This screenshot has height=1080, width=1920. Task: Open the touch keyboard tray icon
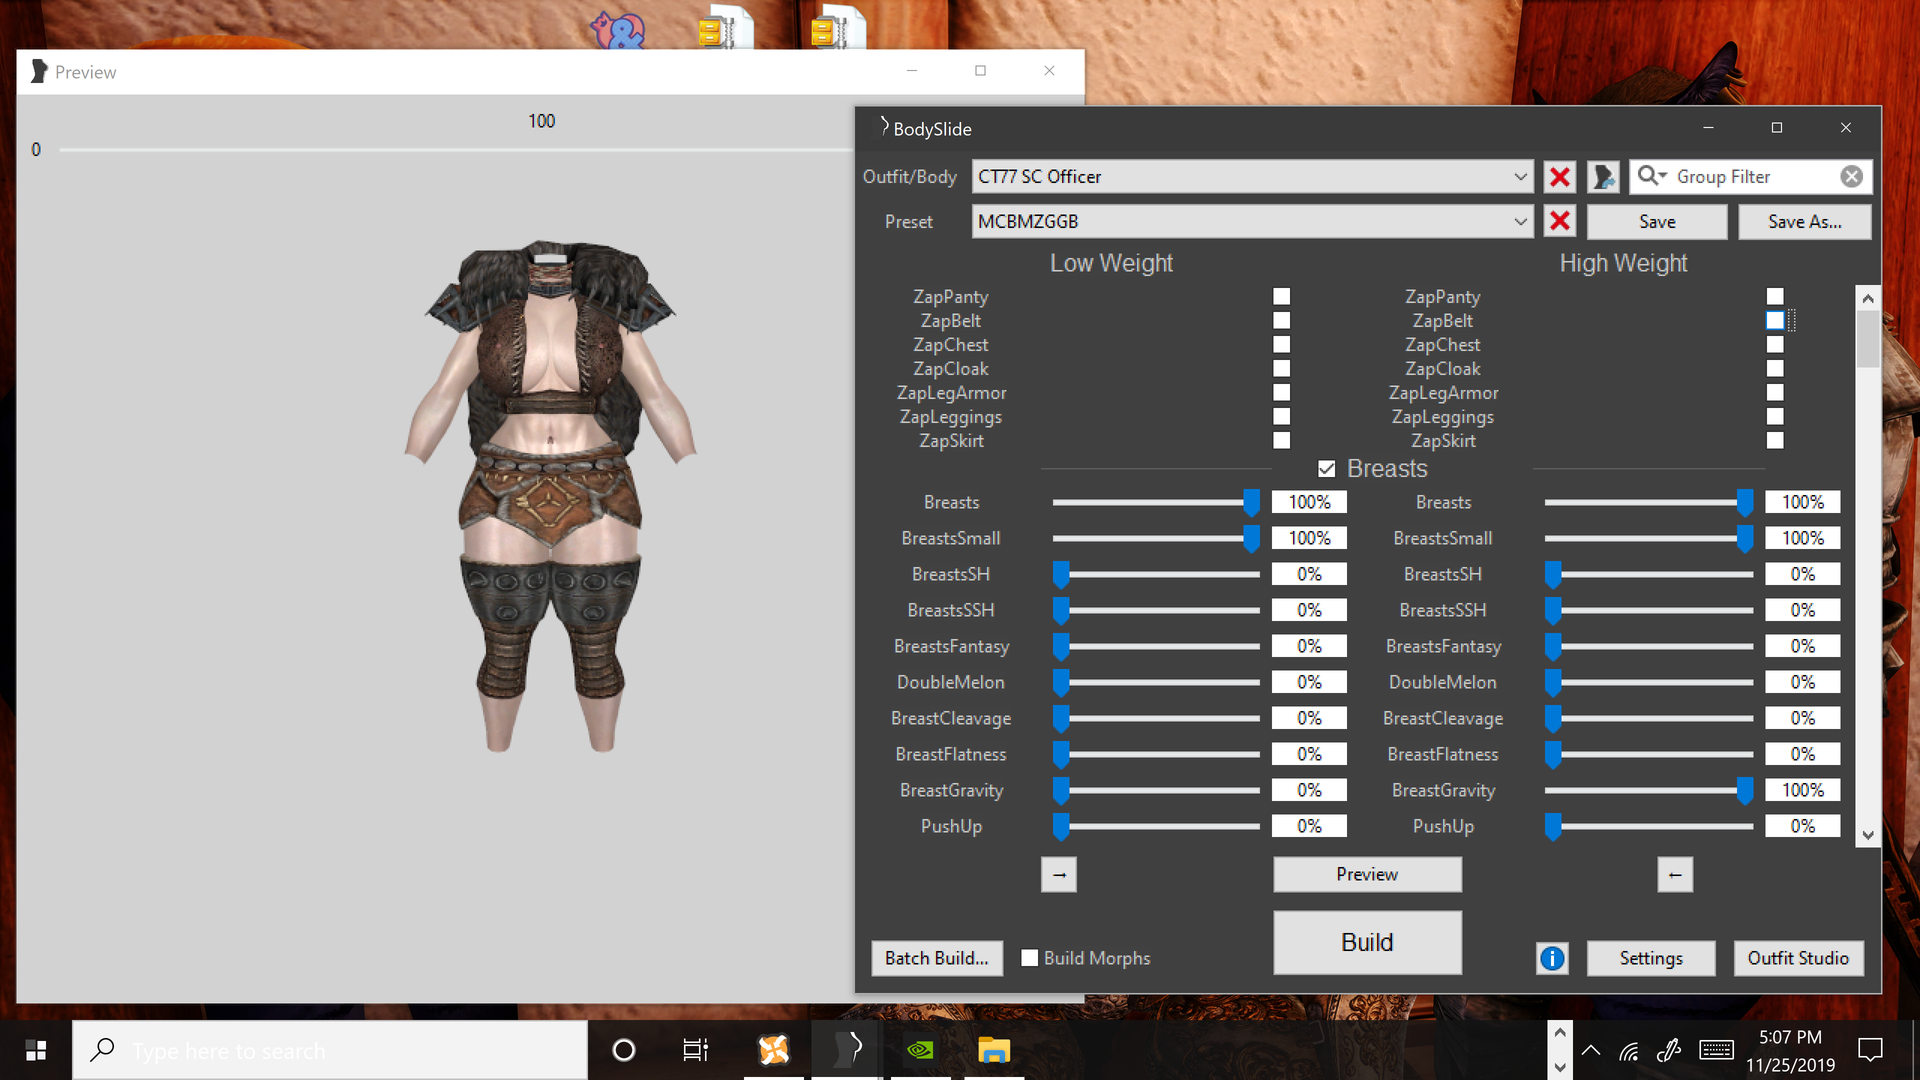pos(1716,1050)
